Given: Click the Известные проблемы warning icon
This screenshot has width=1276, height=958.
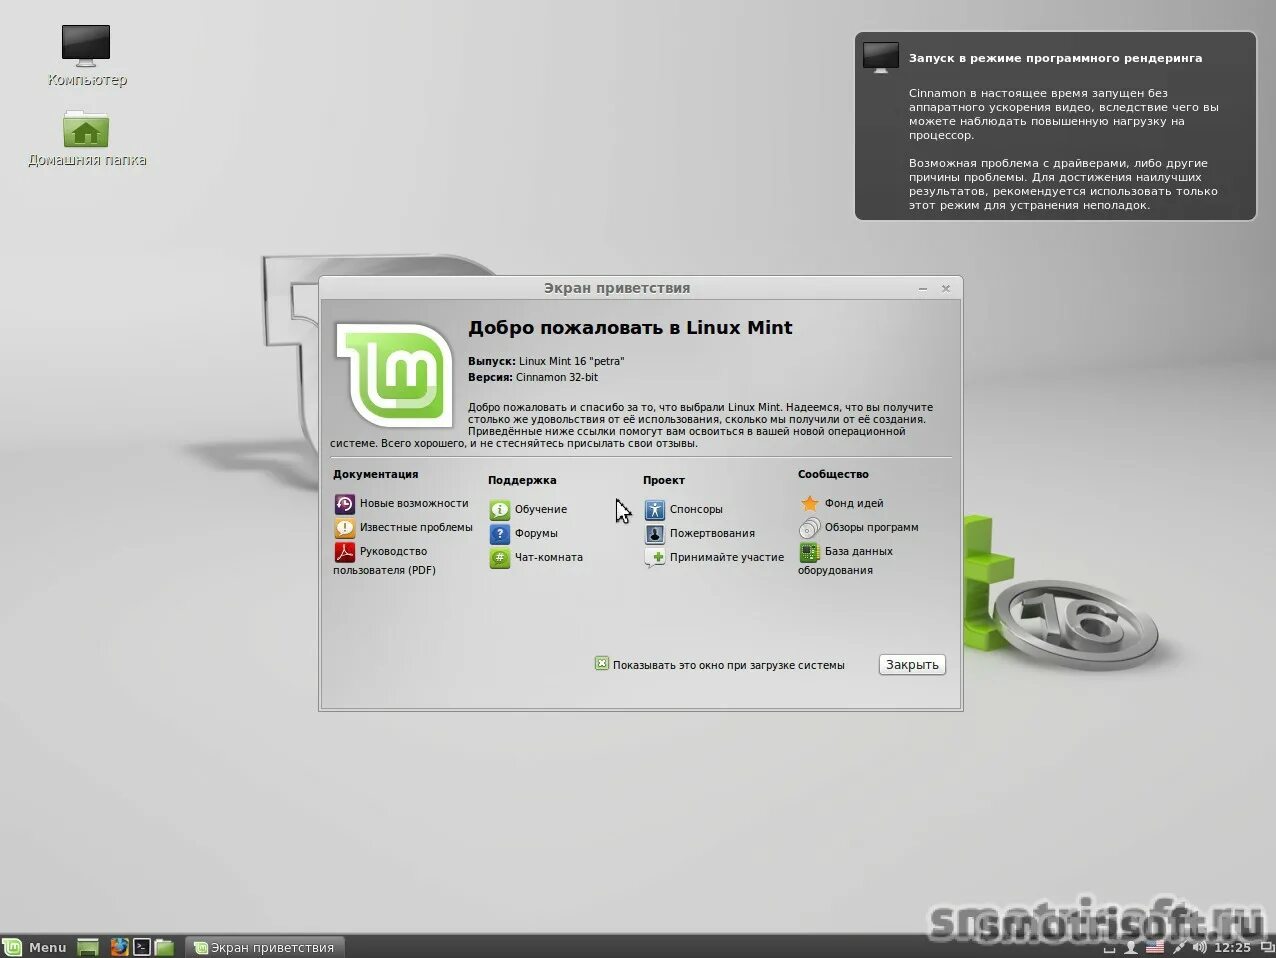Looking at the screenshot, I should point(344,527).
